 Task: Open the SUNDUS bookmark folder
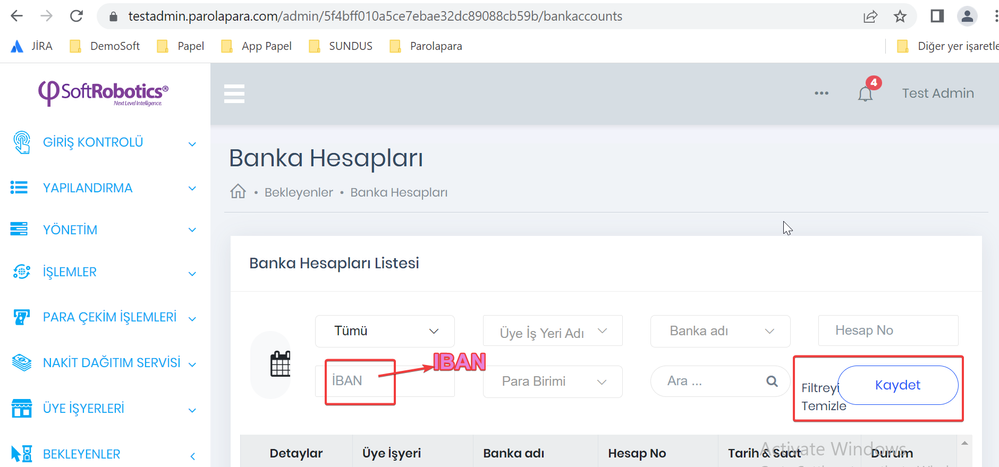[340, 46]
